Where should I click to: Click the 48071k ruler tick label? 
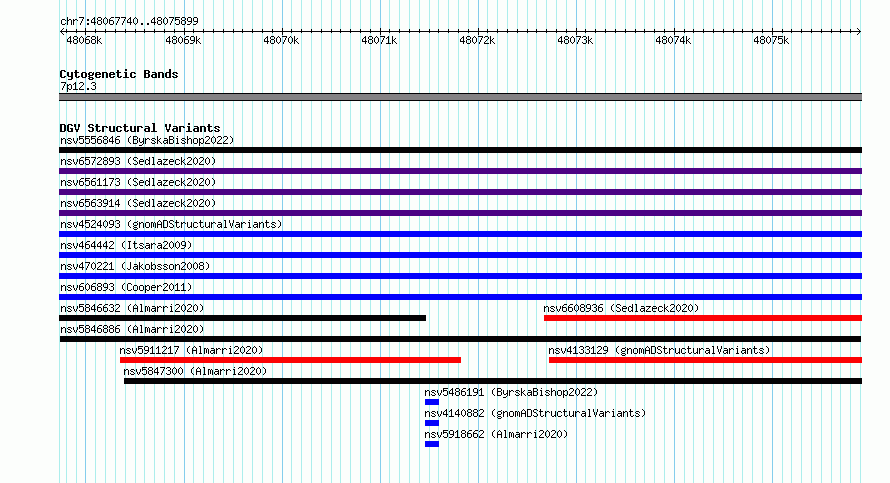click(x=379, y=40)
